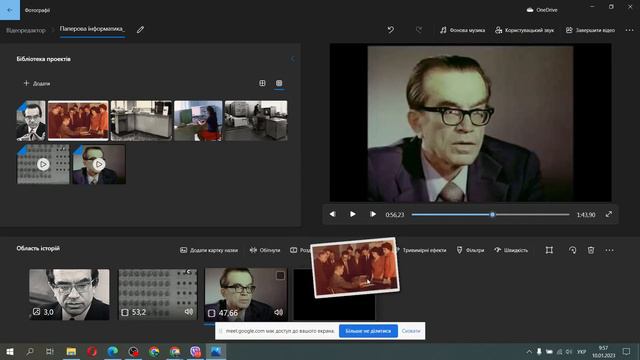
Task: Click Більше не ділитися to stop sharing
Action: tap(368, 331)
